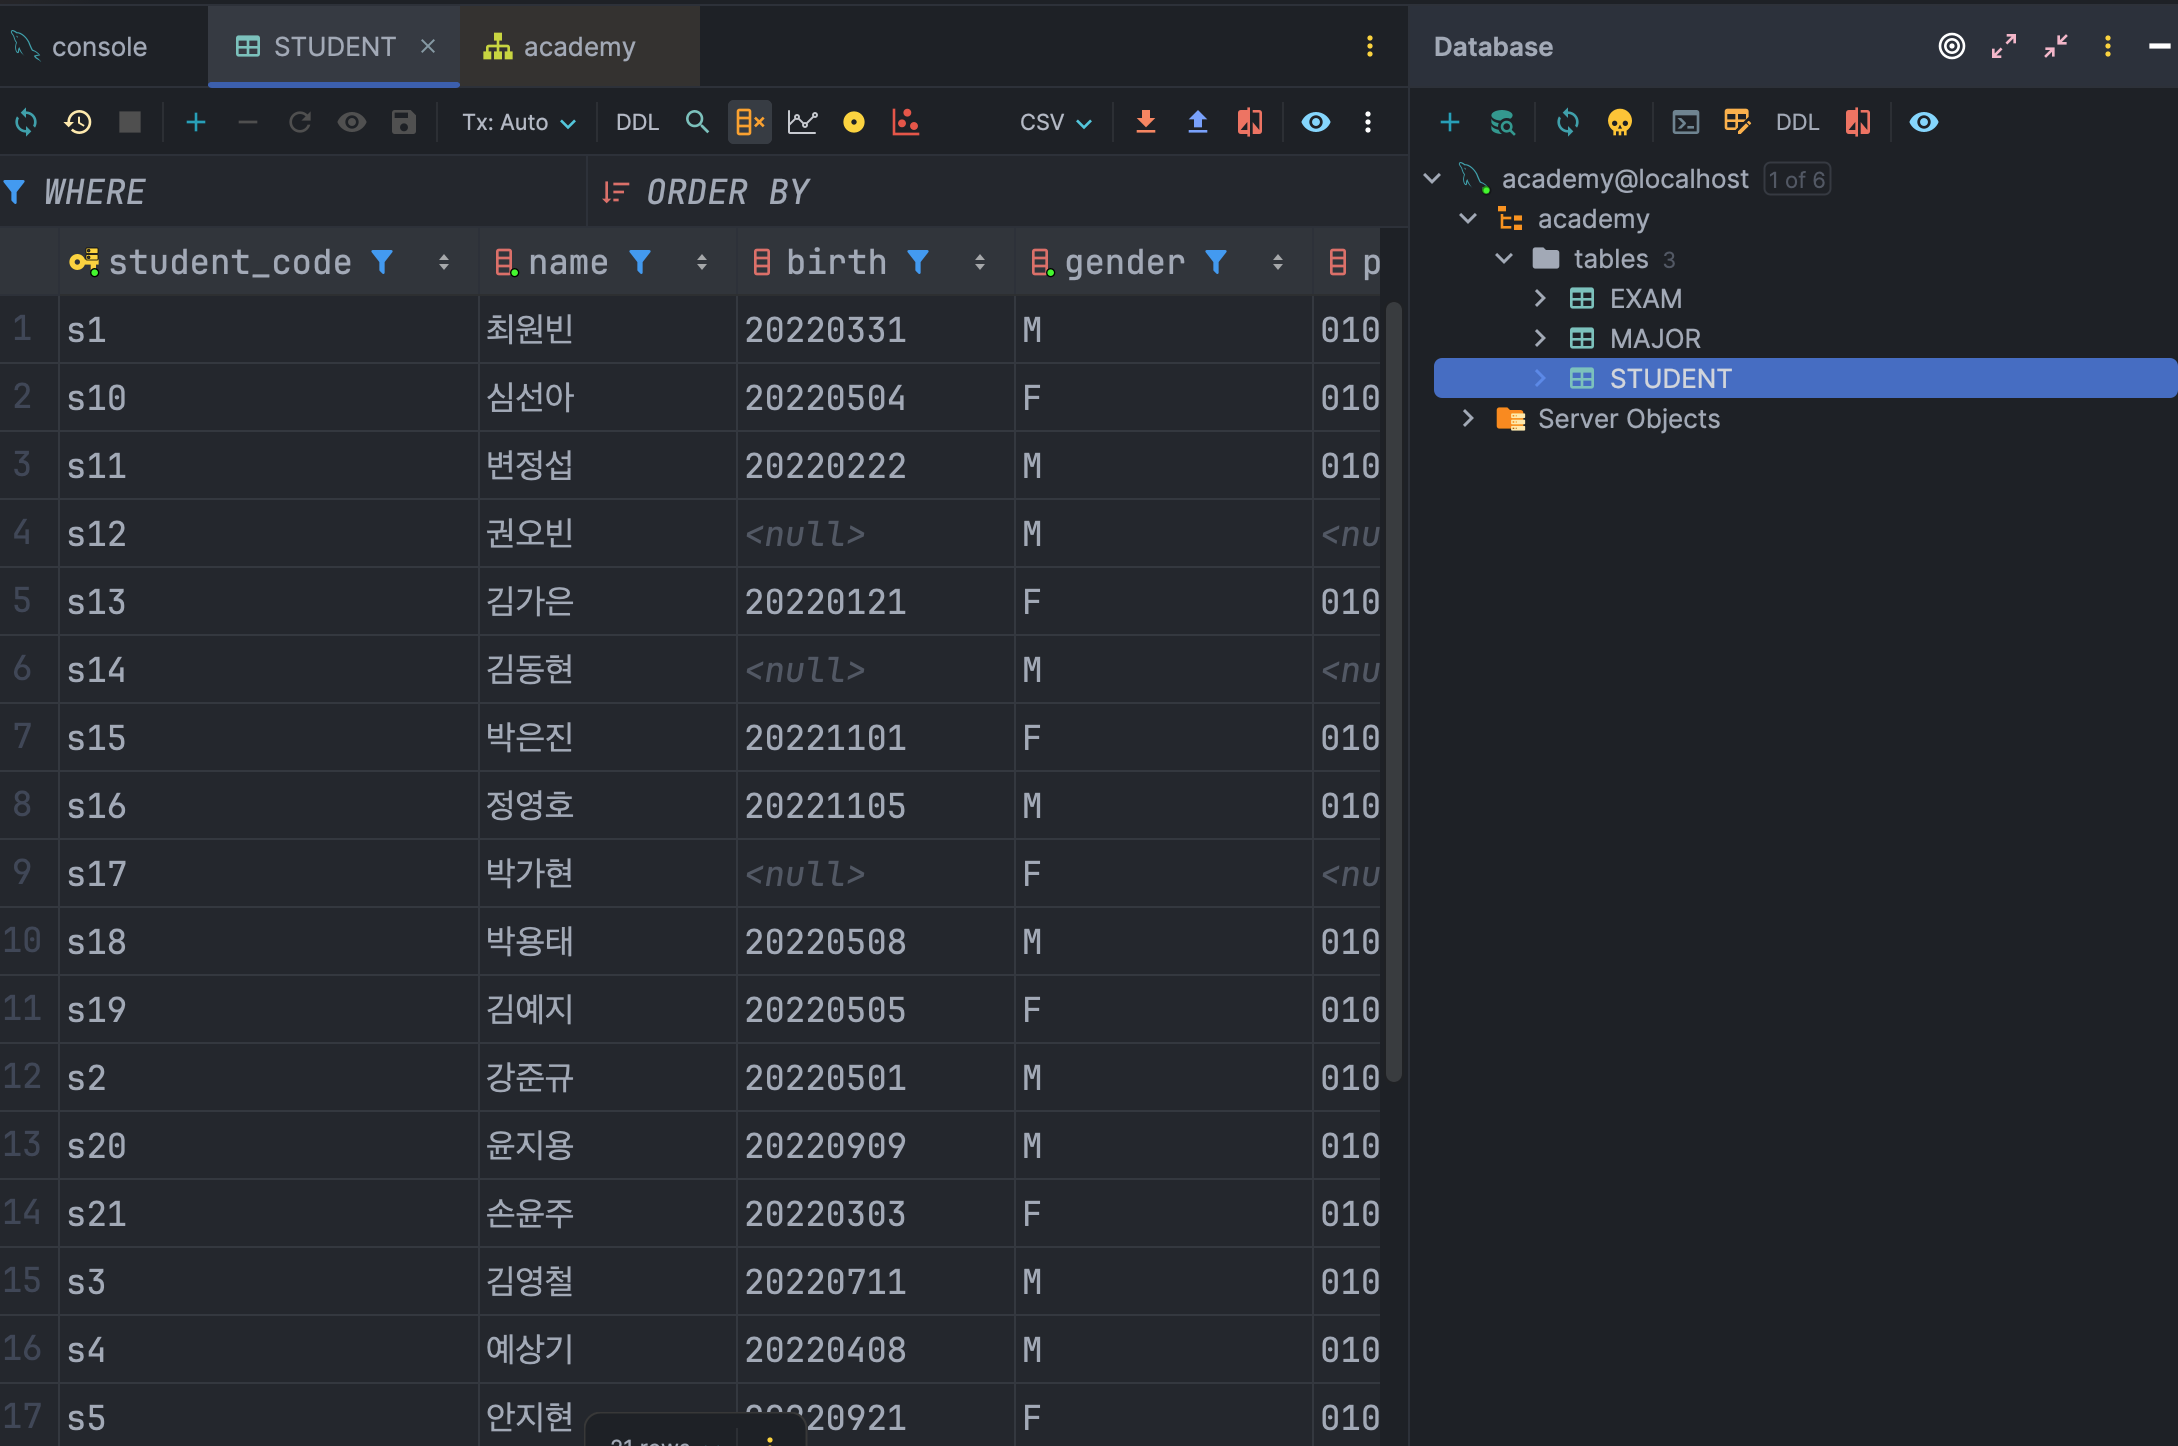Screen dimensions: 2178x1446
Task: Open the CSV format dropdown
Action: click(1055, 122)
